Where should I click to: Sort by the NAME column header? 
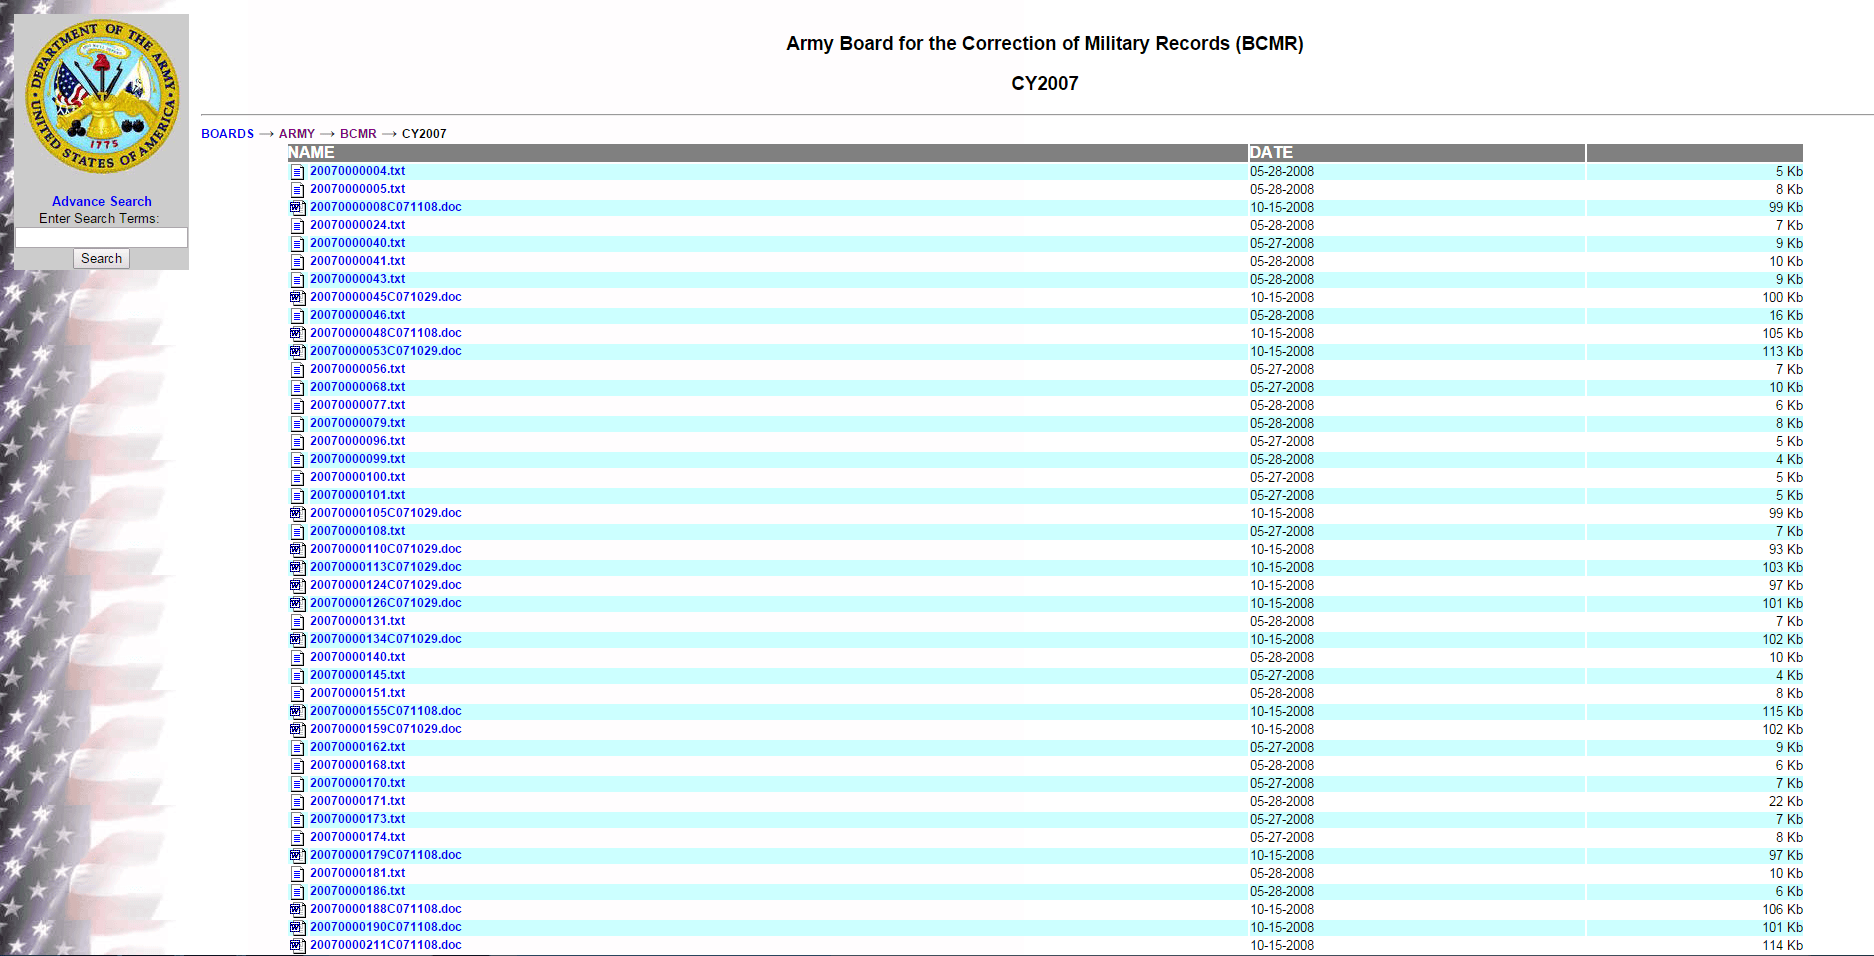point(311,153)
